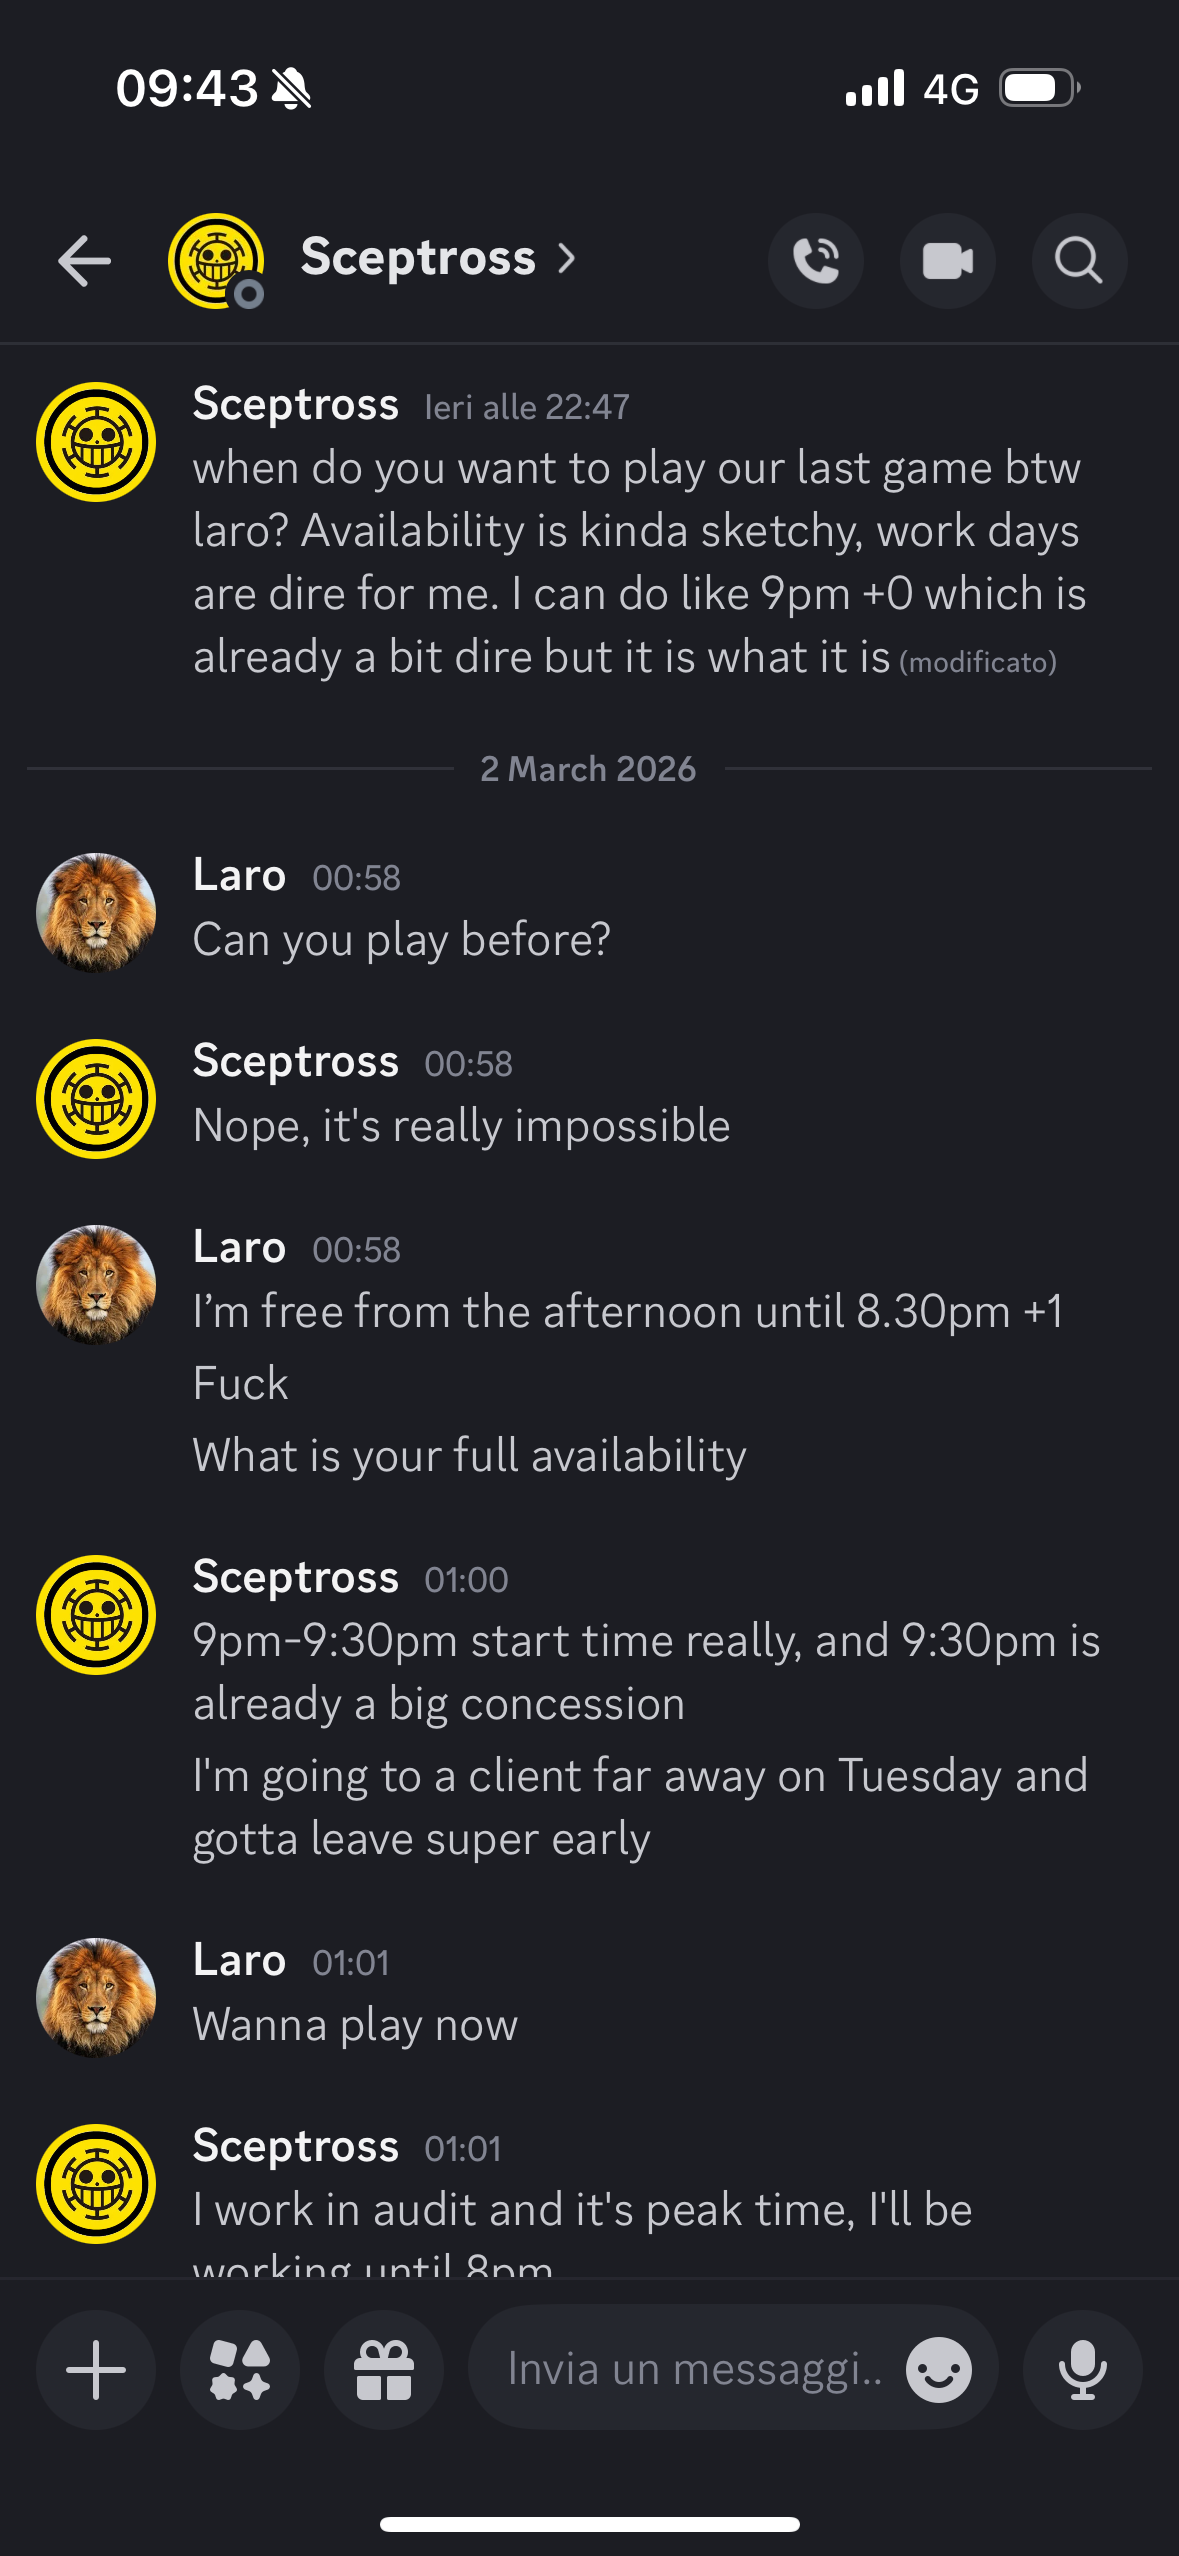Expand Sceptross profile chevron in header
This screenshot has width=1179, height=2556.
tap(567, 259)
